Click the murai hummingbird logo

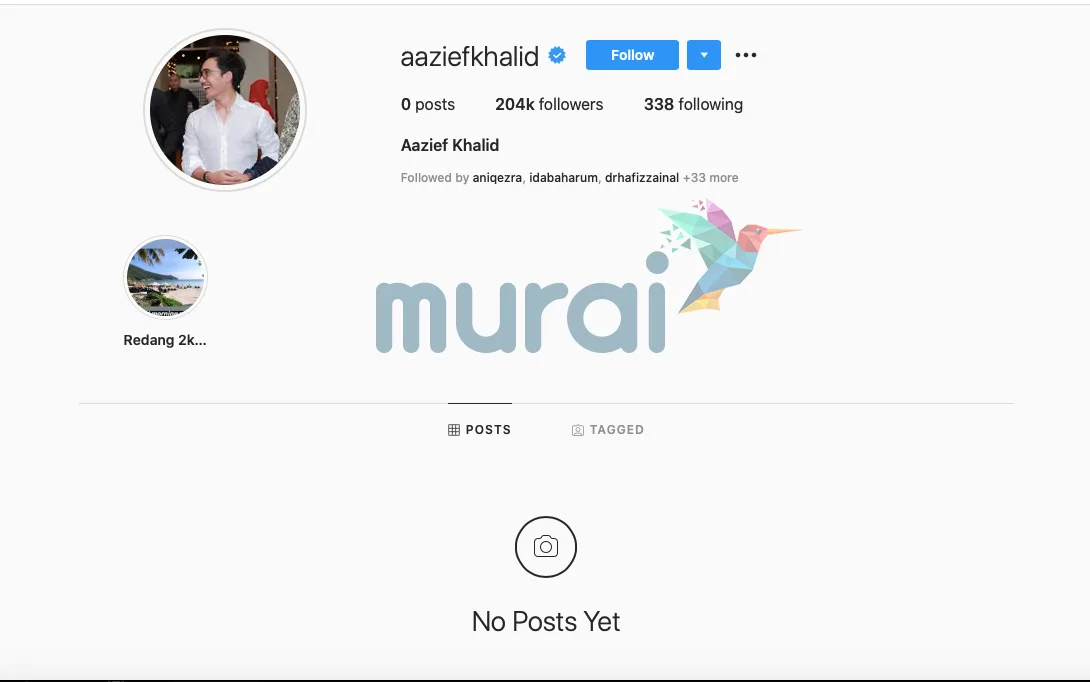coord(588,276)
